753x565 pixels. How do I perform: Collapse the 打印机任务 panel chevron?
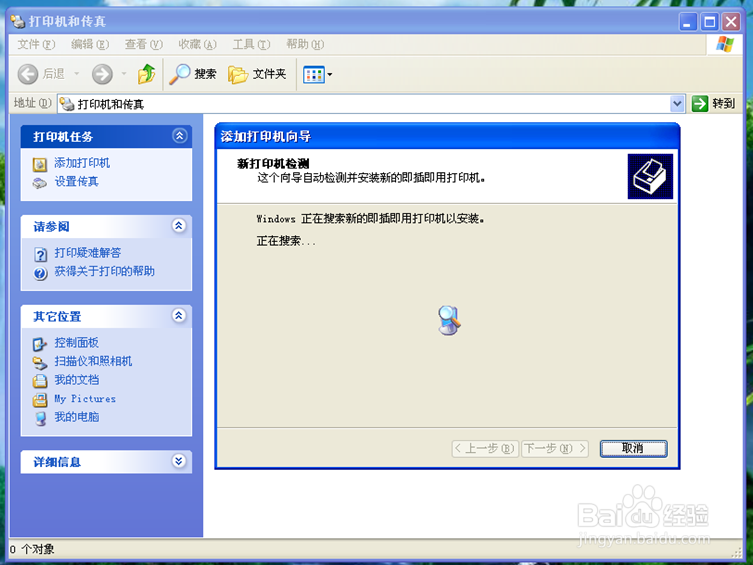[179, 136]
